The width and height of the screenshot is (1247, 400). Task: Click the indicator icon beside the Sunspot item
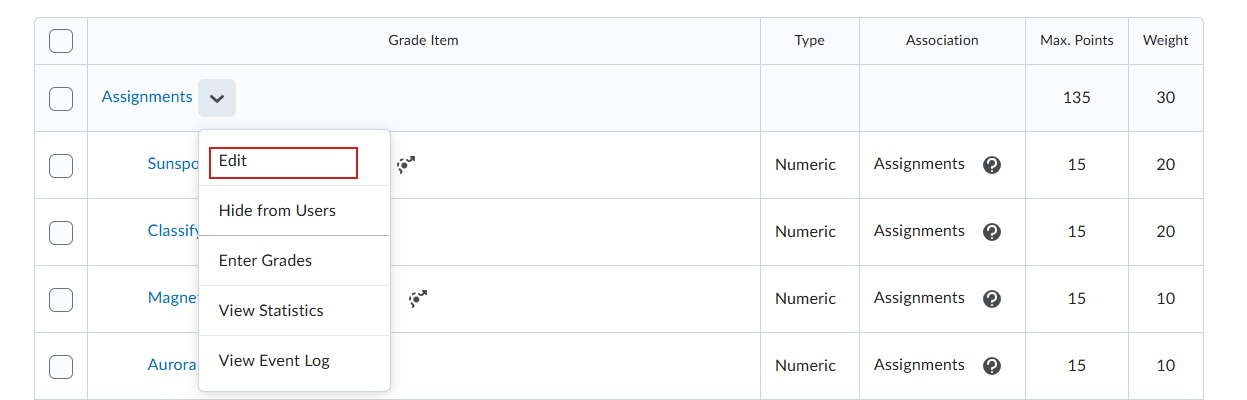click(x=405, y=165)
